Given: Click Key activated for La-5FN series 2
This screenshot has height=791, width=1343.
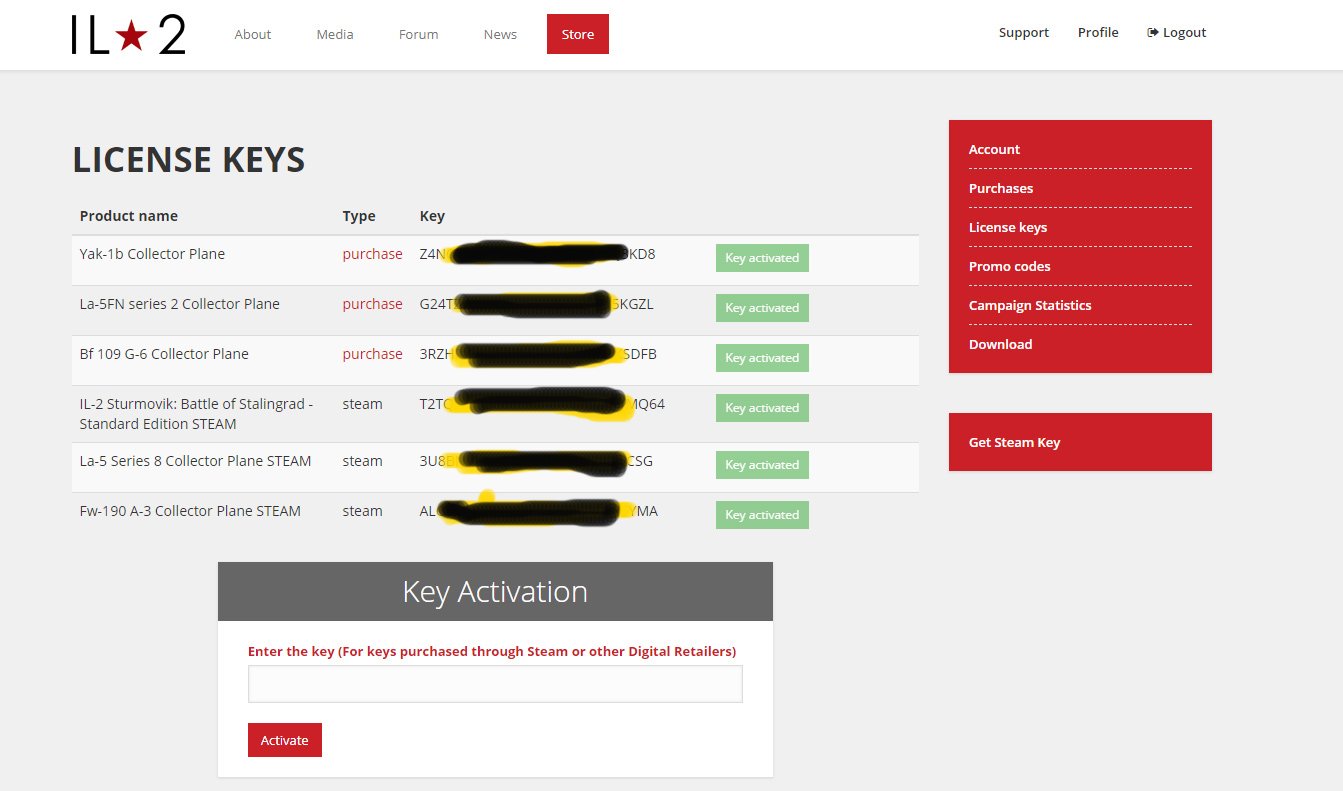Looking at the screenshot, I should coord(762,308).
